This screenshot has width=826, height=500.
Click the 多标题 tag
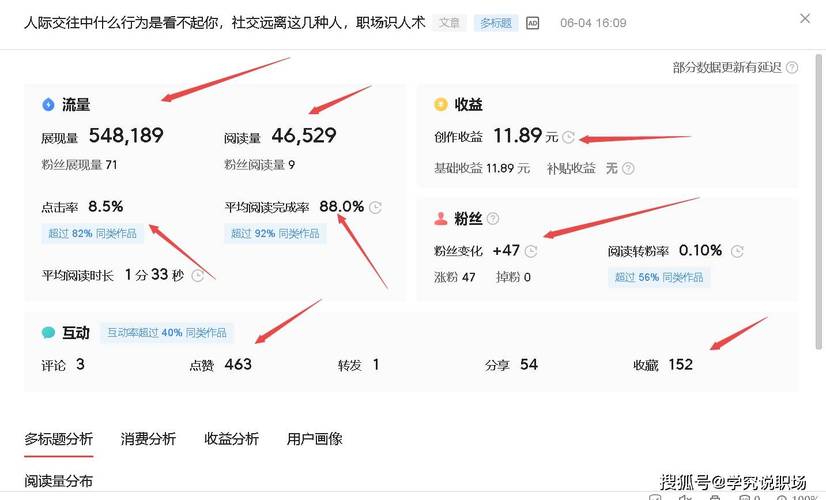[496, 23]
